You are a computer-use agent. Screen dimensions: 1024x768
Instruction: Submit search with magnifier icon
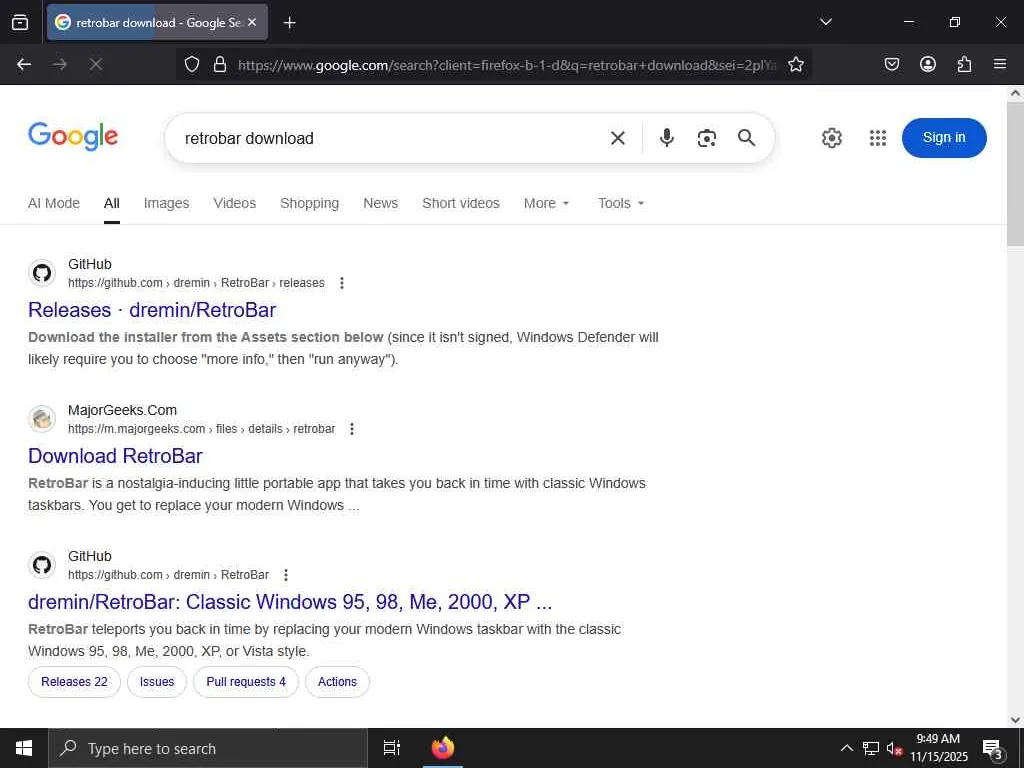[746, 138]
